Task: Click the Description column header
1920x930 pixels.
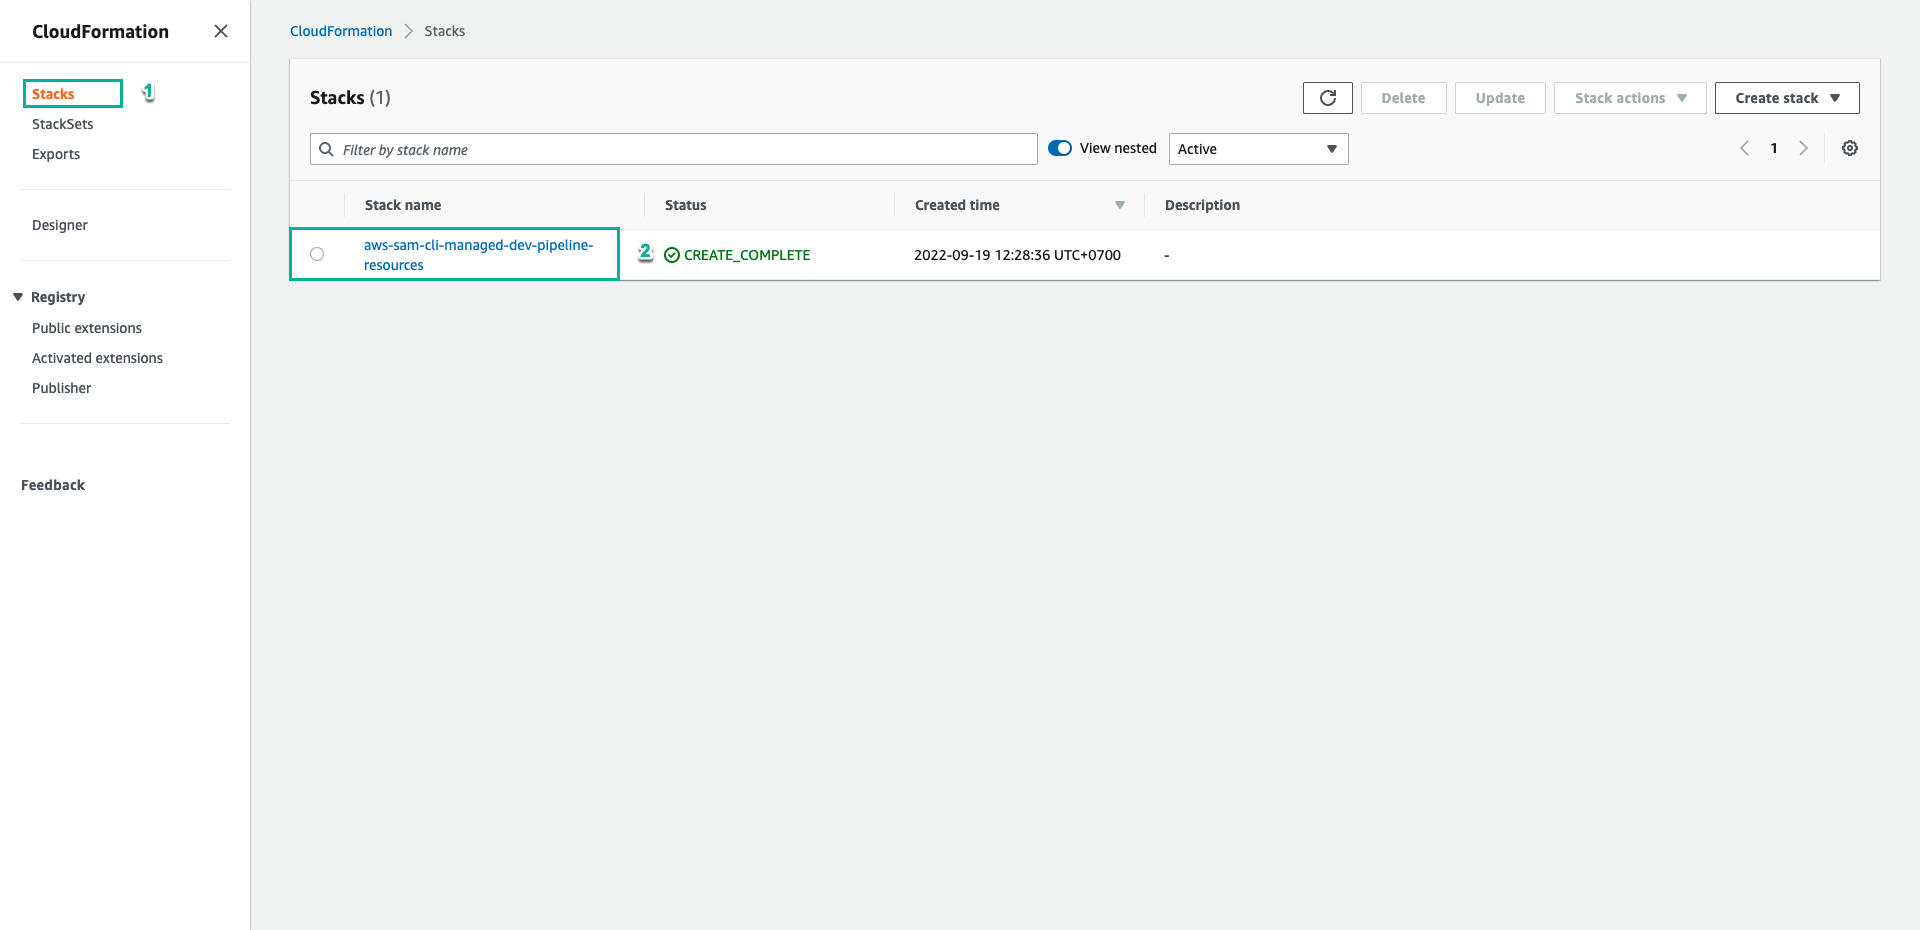Action: click(x=1202, y=205)
